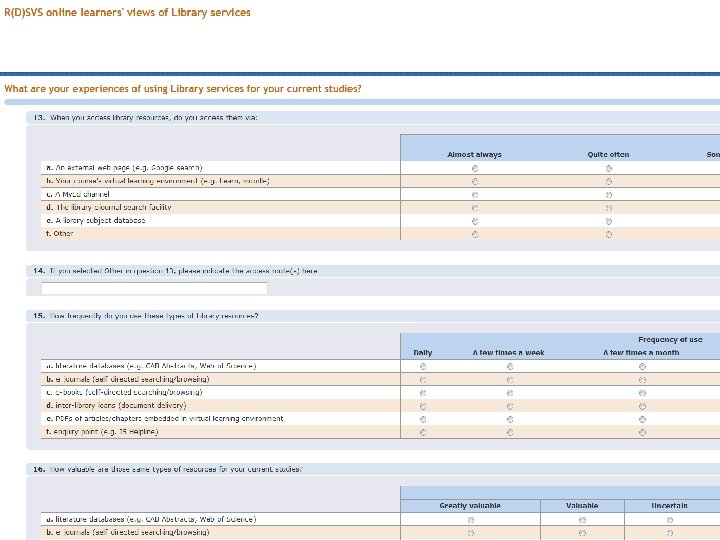This screenshot has width=720, height=540.
Task: Select Daily for literature databases in question 15
Action: (x=423, y=366)
